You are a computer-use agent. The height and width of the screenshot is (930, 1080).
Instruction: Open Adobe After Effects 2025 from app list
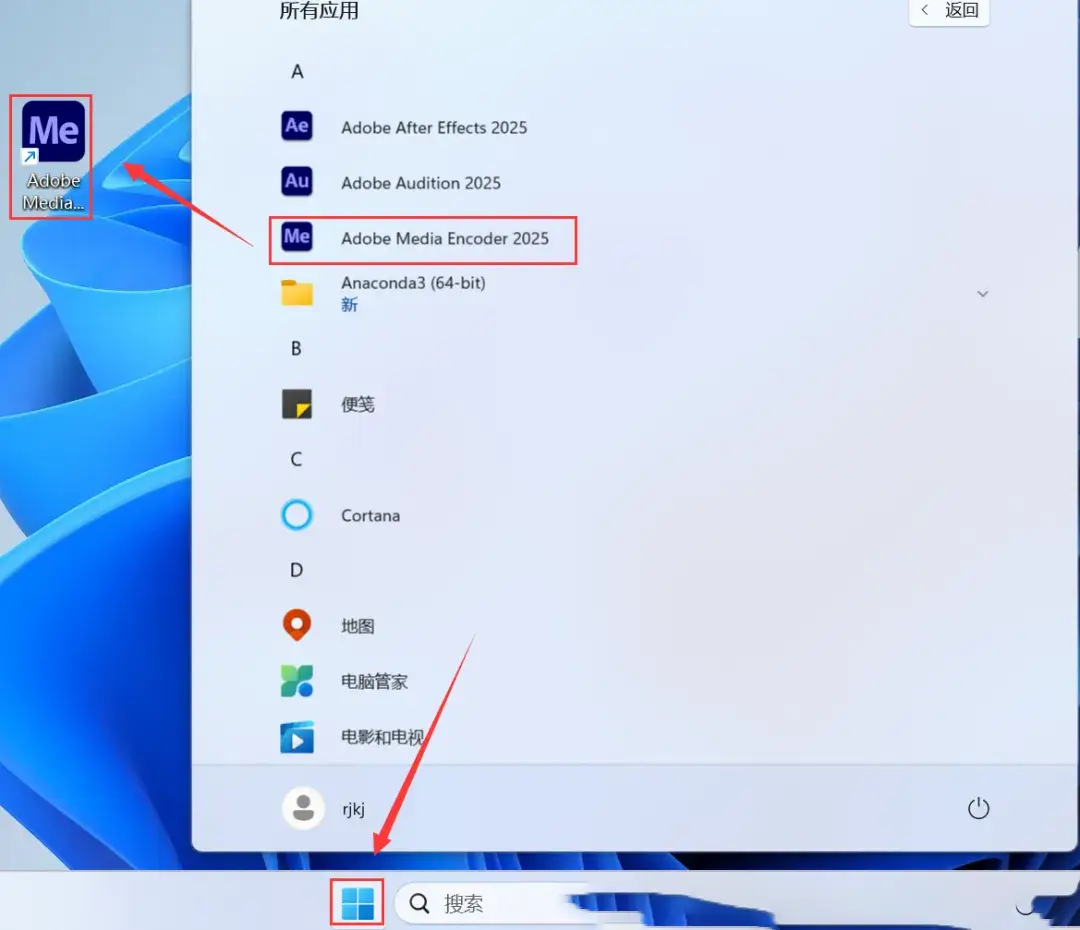tap(433, 127)
